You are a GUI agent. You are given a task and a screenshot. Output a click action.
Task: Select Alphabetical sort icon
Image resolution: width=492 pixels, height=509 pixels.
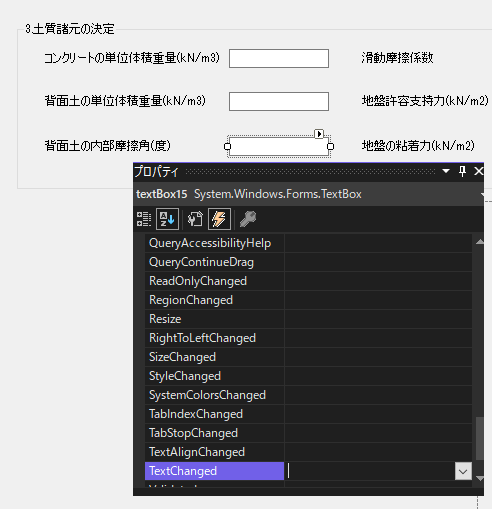167,219
